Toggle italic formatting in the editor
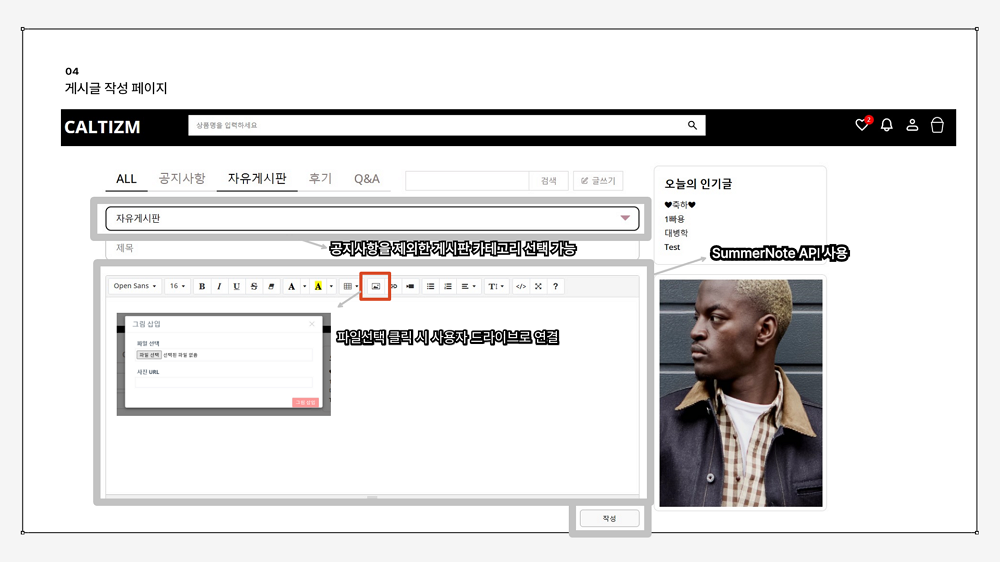This screenshot has width=1000, height=562. [x=219, y=286]
